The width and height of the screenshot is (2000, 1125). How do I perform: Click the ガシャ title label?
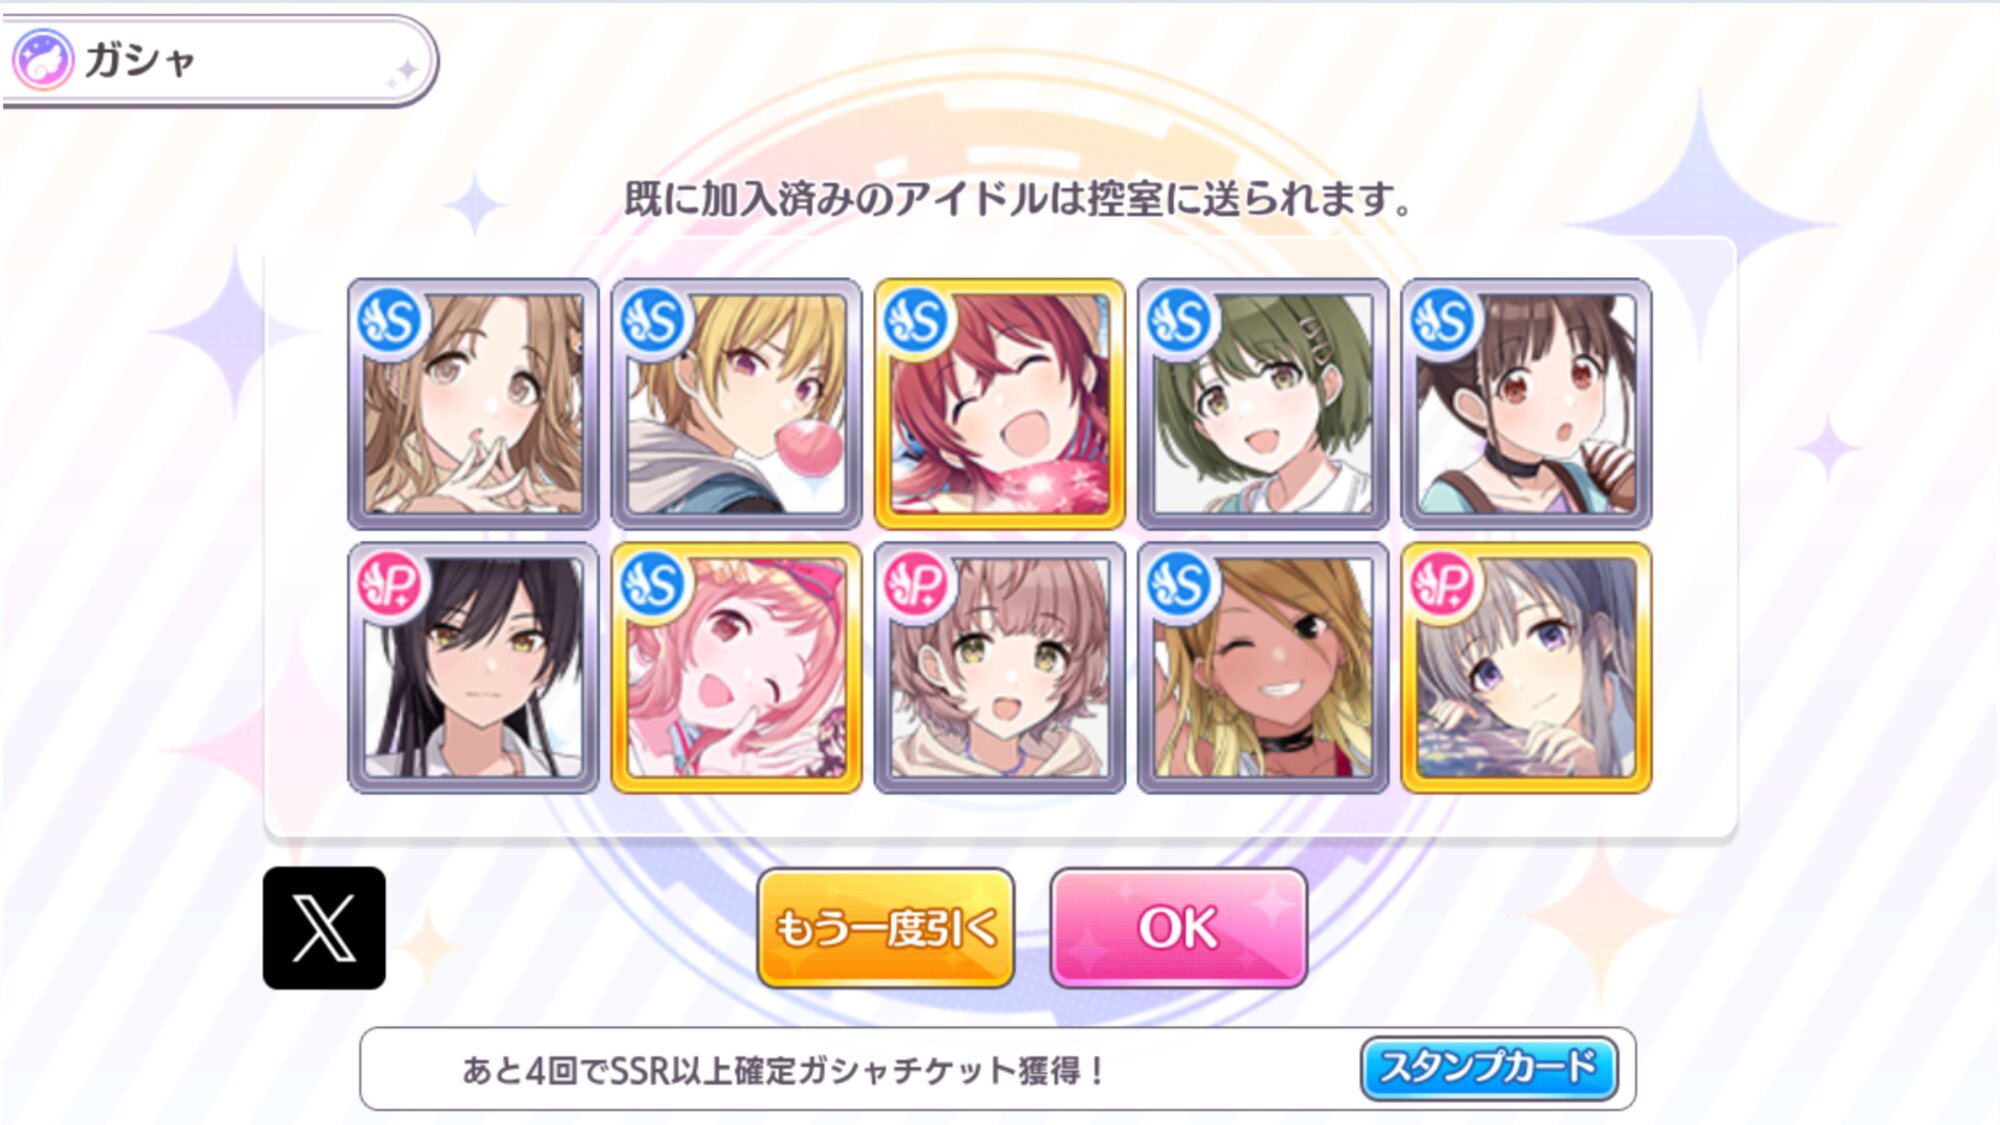point(139,60)
